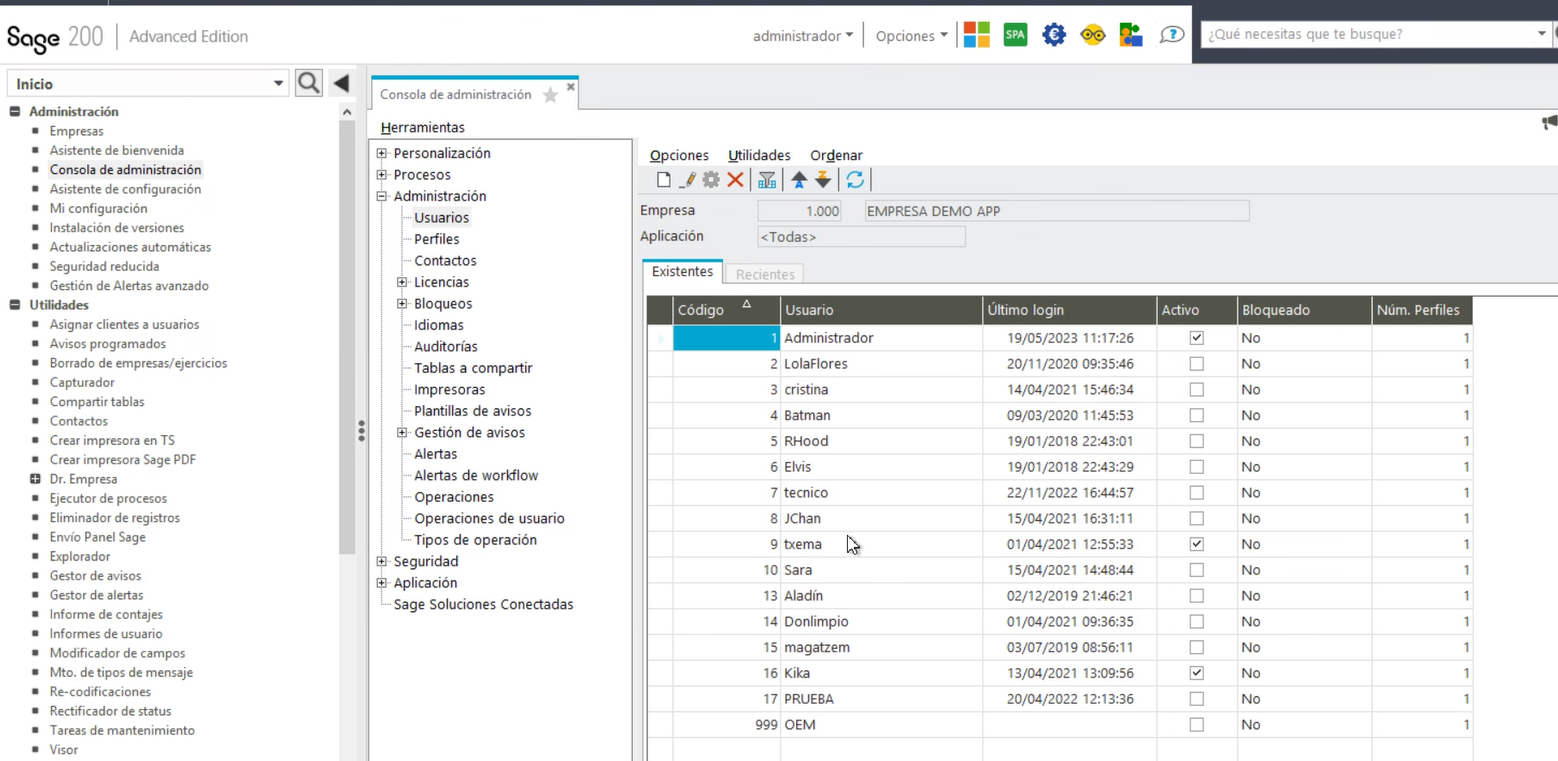Image resolution: width=1558 pixels, height=761 pixels.
Task: Click the magnifier search icon beside Inicio
Action: [x=309, y=83]
